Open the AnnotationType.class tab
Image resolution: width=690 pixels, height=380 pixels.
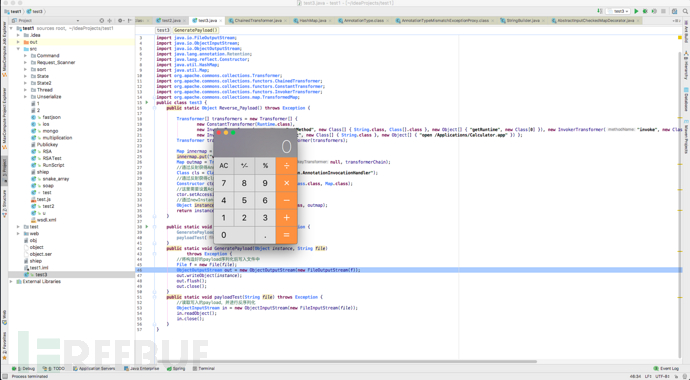click(x=364, y=21)
